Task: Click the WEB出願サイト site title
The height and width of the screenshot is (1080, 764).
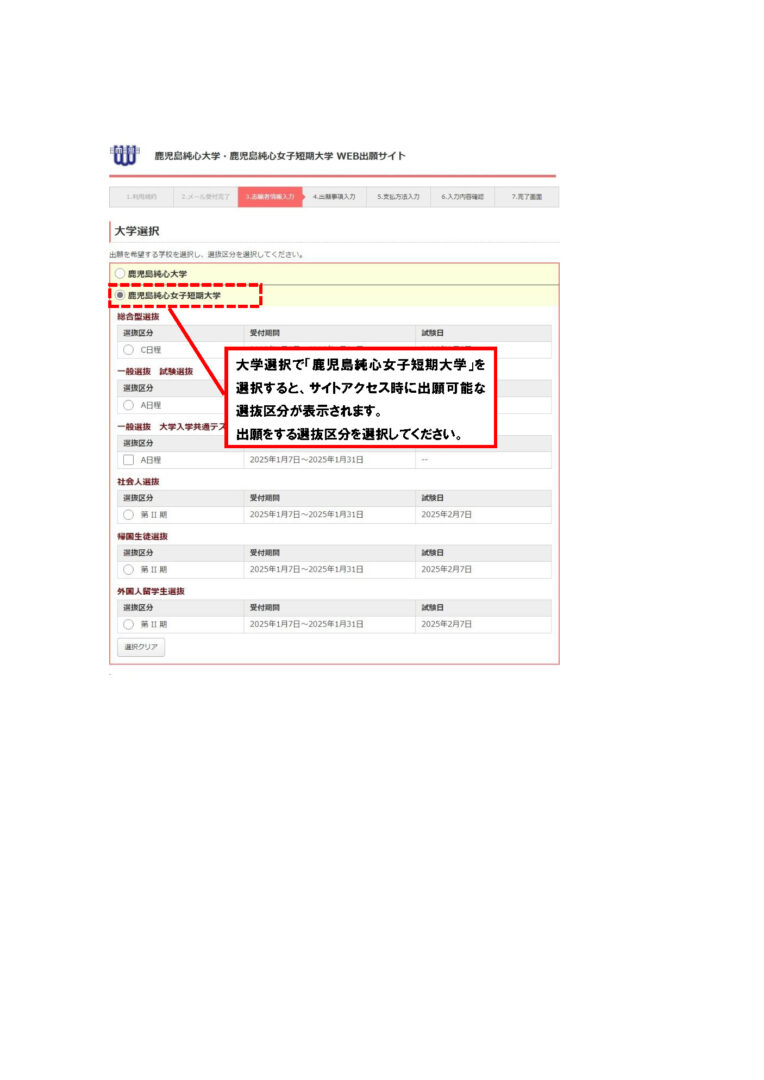Action: tap(280, 156)
